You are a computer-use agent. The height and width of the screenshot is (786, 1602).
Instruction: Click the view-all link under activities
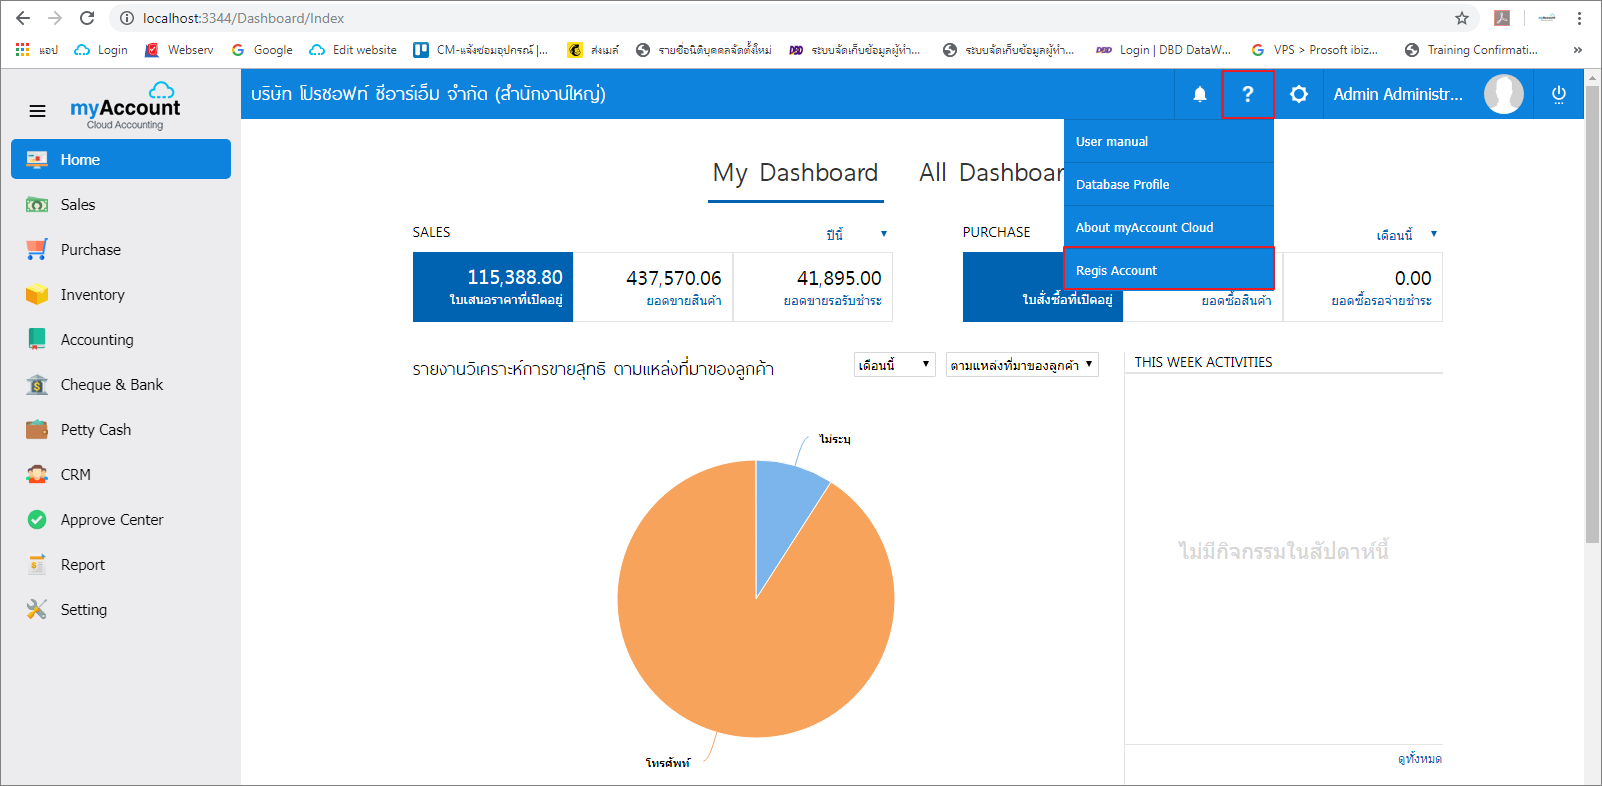(x=1420, y=759)
